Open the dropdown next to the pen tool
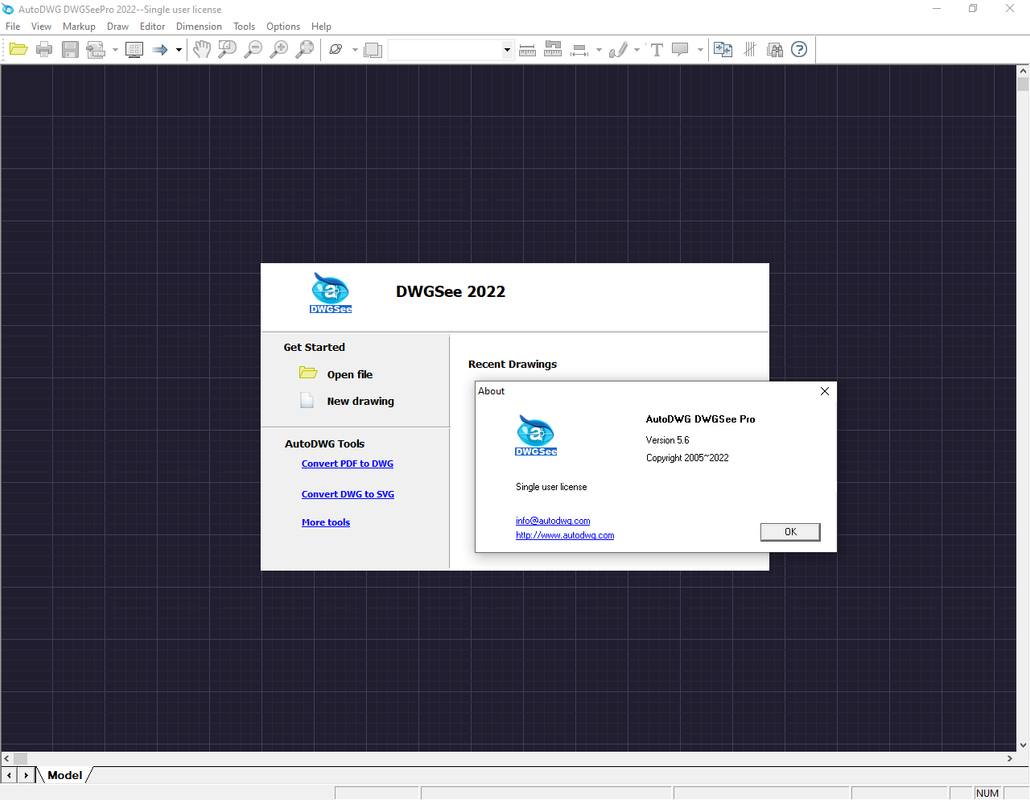 coord(637,49)
